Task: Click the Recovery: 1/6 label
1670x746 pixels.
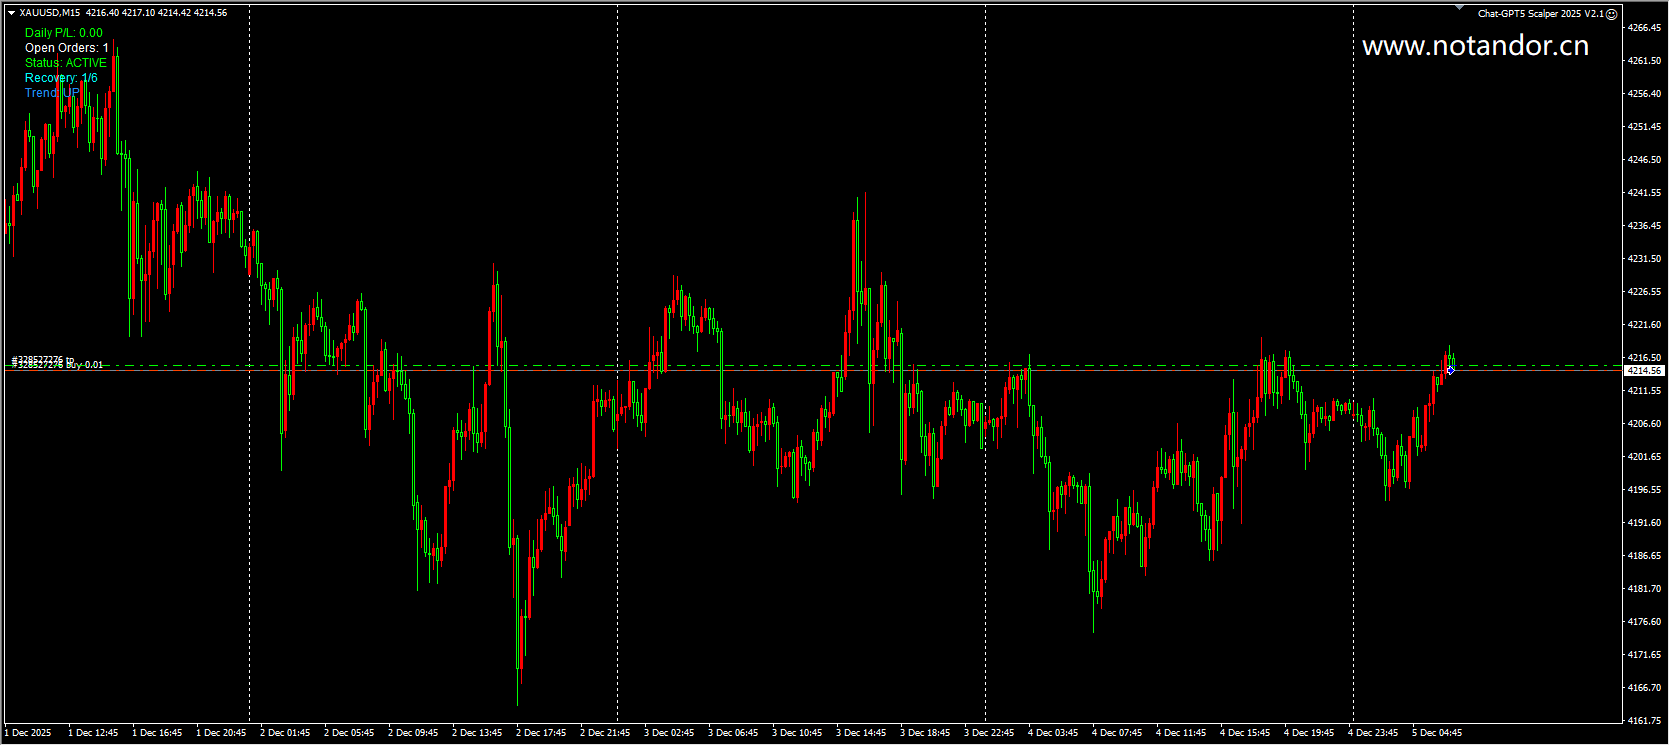Action: tap(62, 78)
